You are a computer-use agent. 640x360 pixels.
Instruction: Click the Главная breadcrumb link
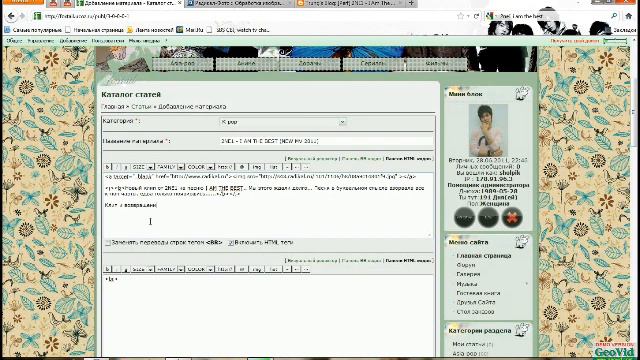pos(113,107)
